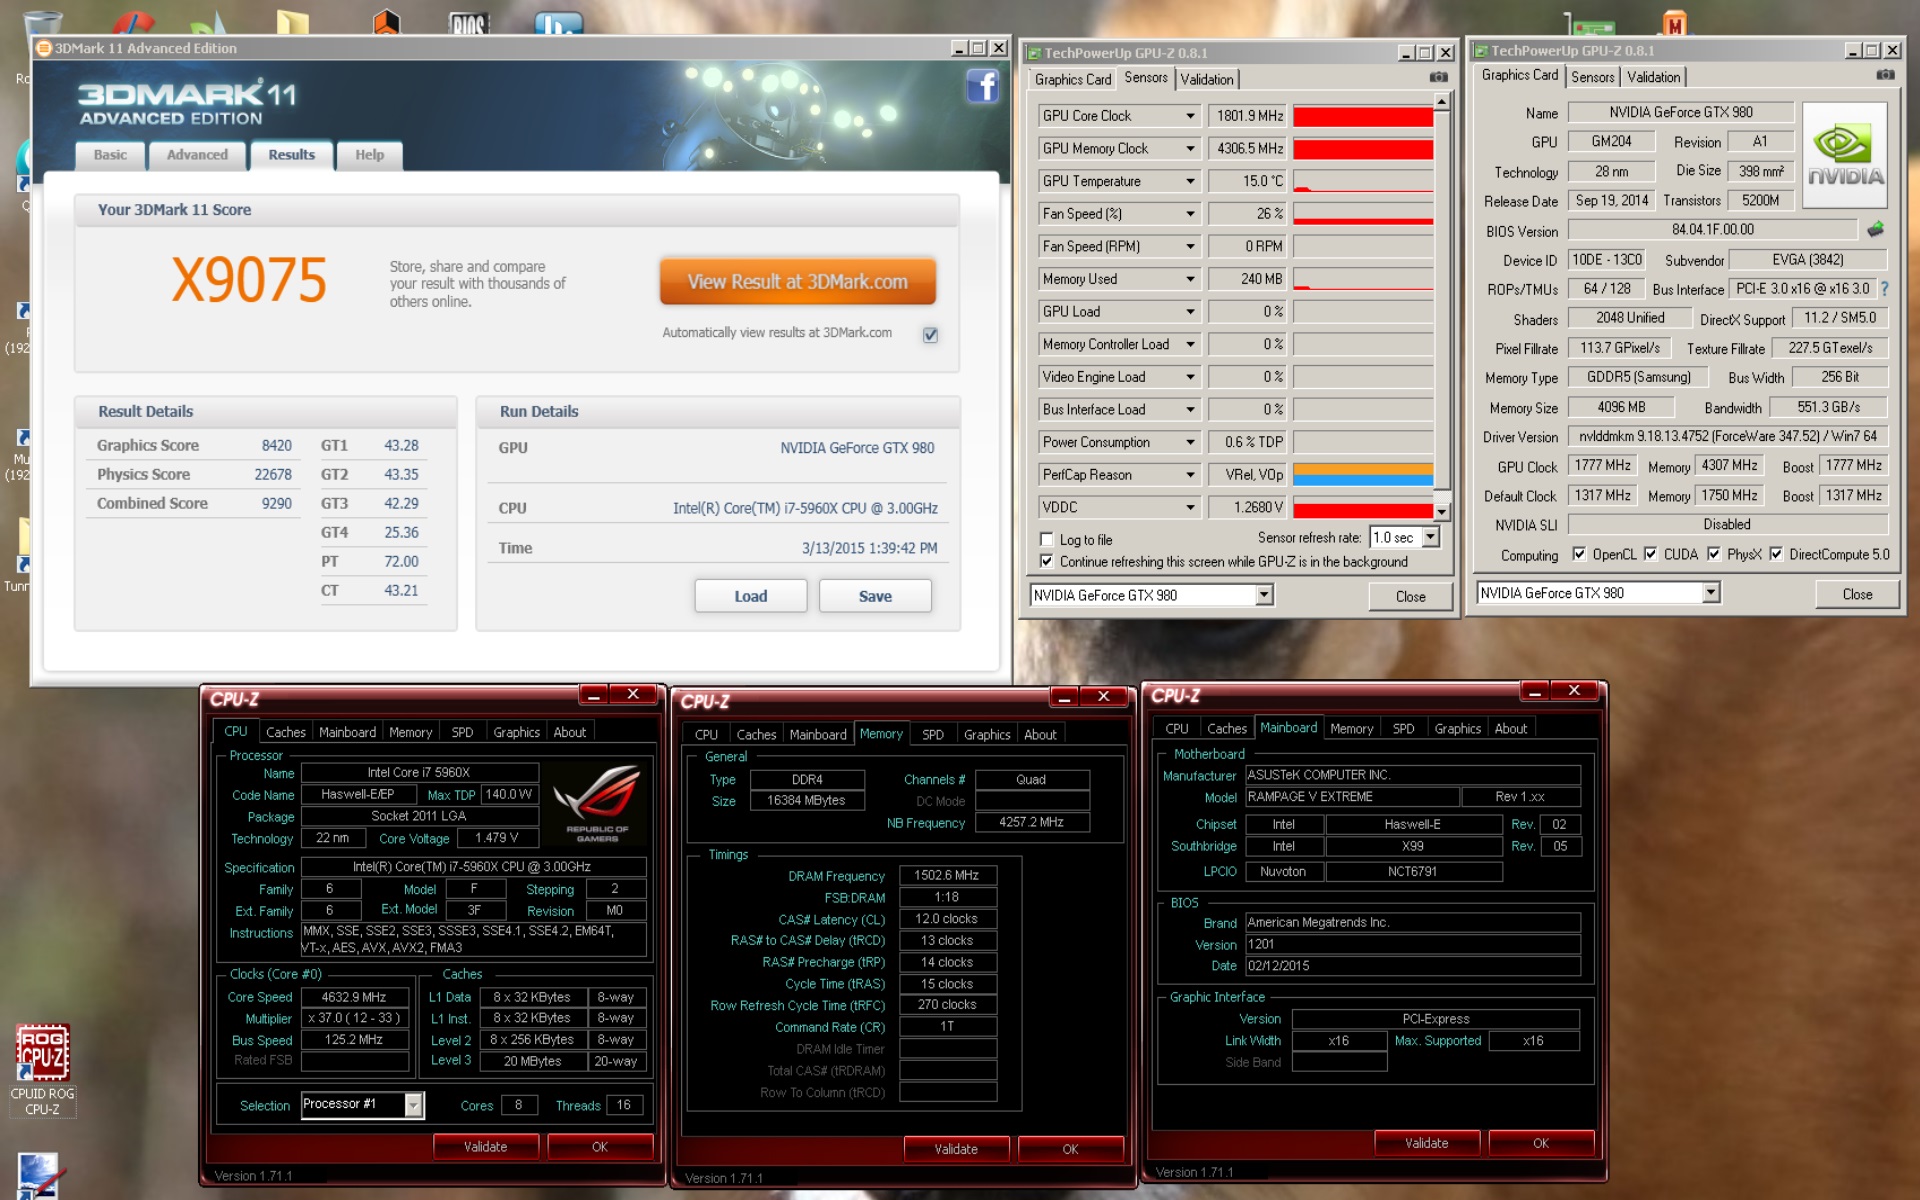Click the PerfCap Reason orange-blue graph bar
The width and height of the screenshot is (1920, 1200).
(x=1363, y=474)
